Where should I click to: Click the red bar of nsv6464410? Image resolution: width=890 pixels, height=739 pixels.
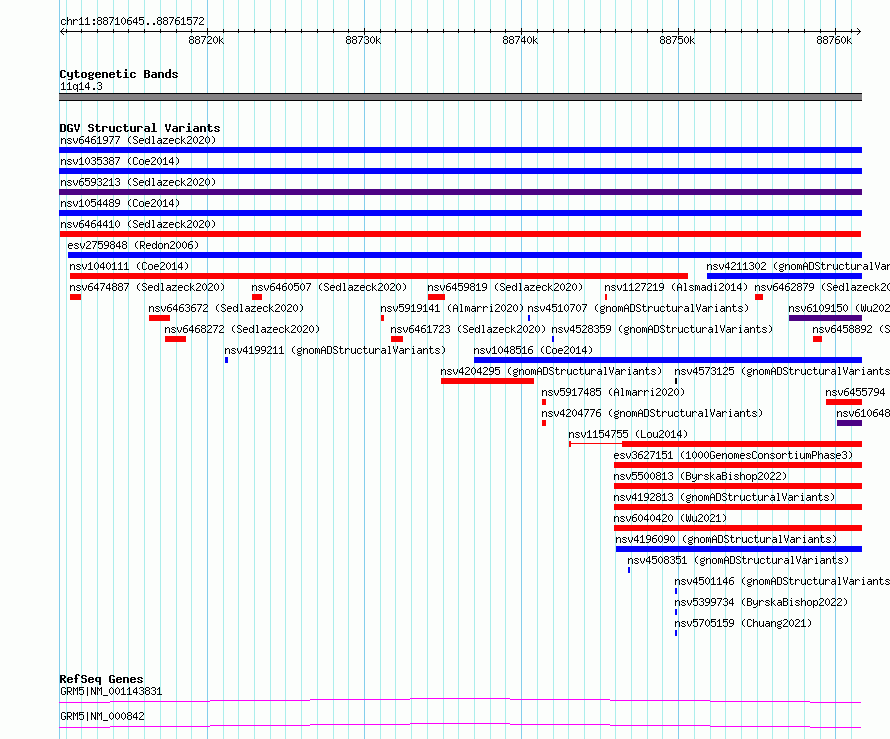[460, 234]
